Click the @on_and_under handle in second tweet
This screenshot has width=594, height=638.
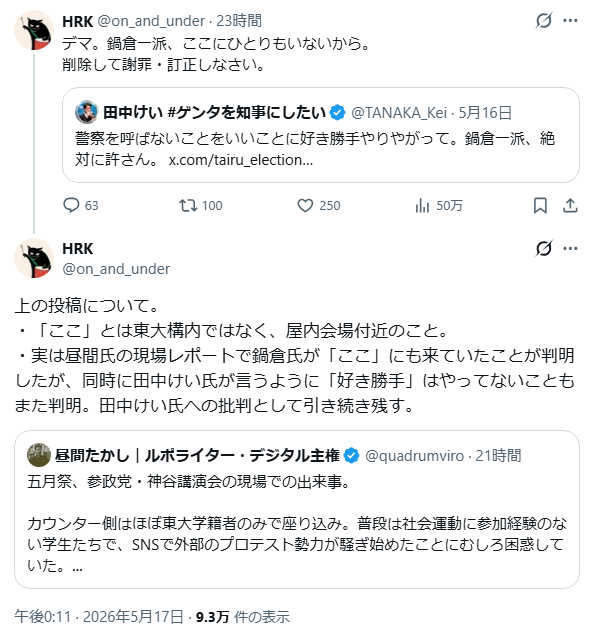point(116,269)
